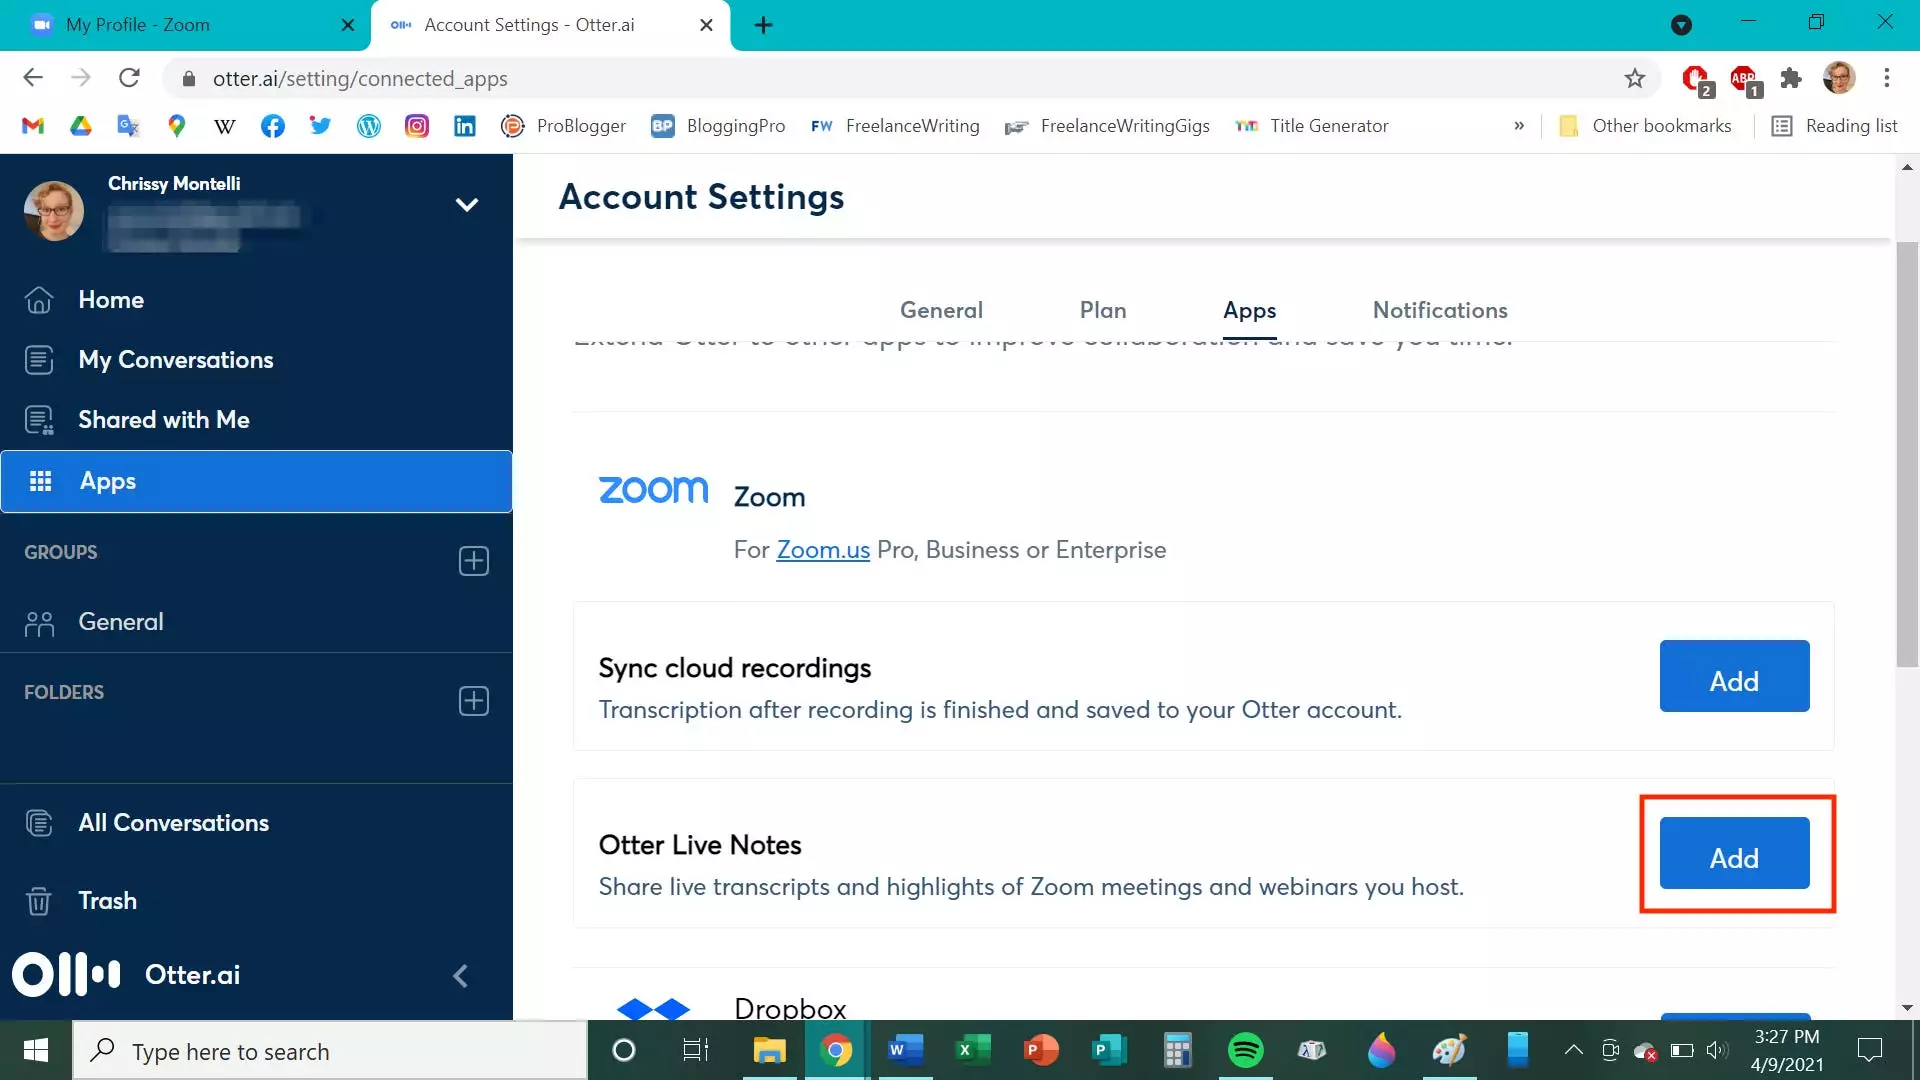The height and width of the screenshot is (1080, 1920).
Task: Select Apps in the left sidebar
Action: (256, 481)
